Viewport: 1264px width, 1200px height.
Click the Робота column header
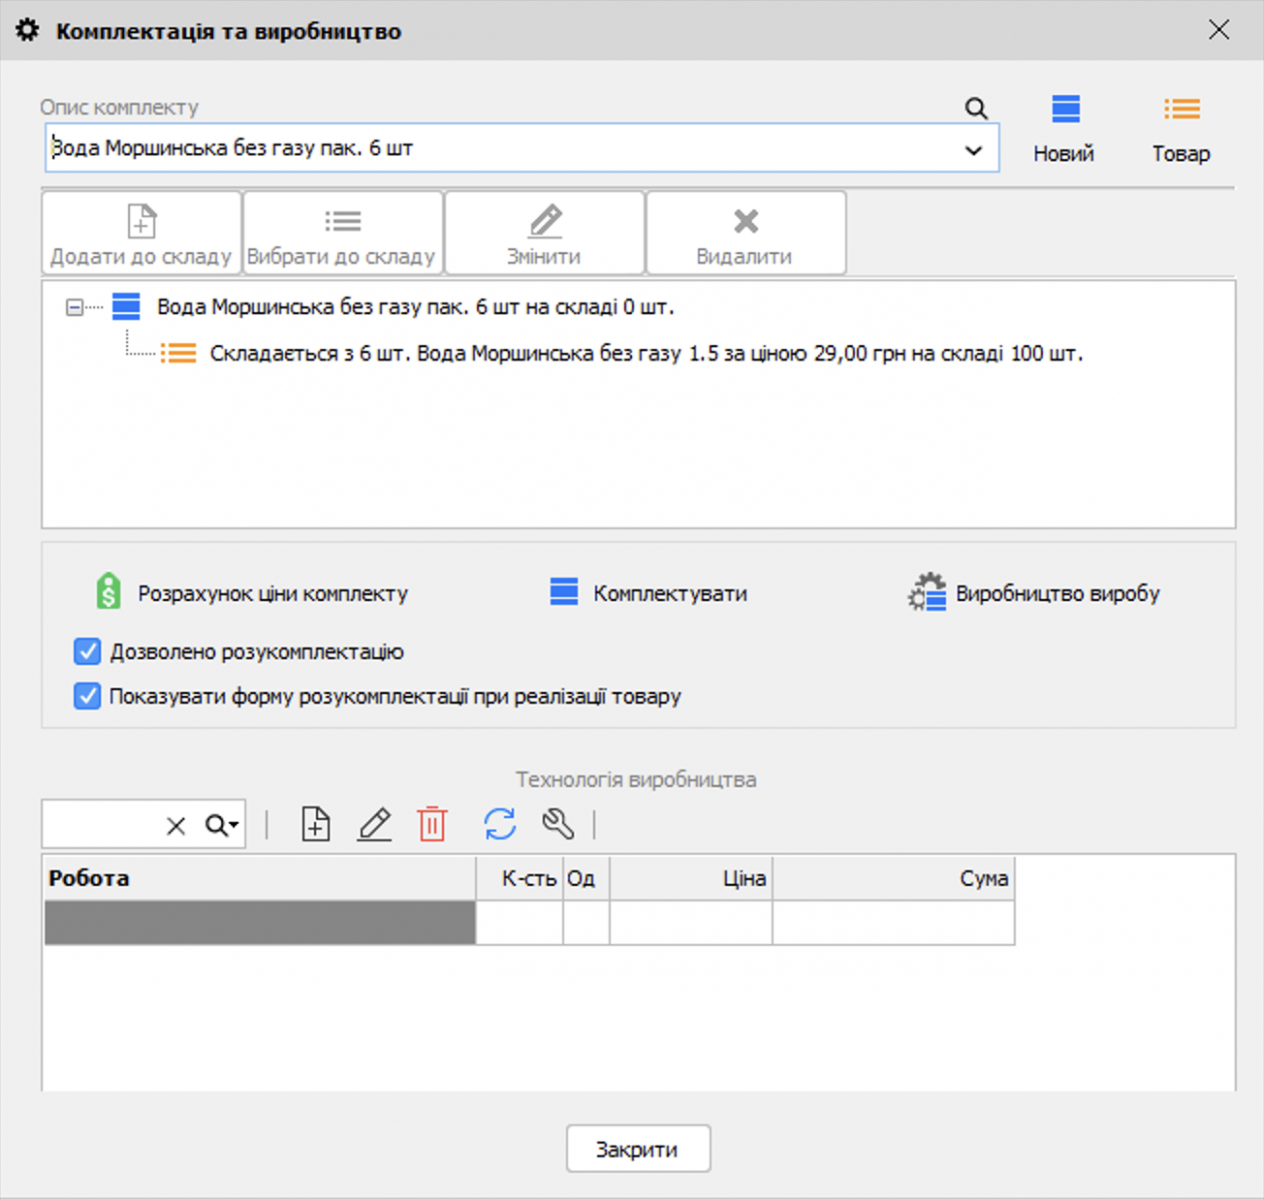(x=259, y=878)
